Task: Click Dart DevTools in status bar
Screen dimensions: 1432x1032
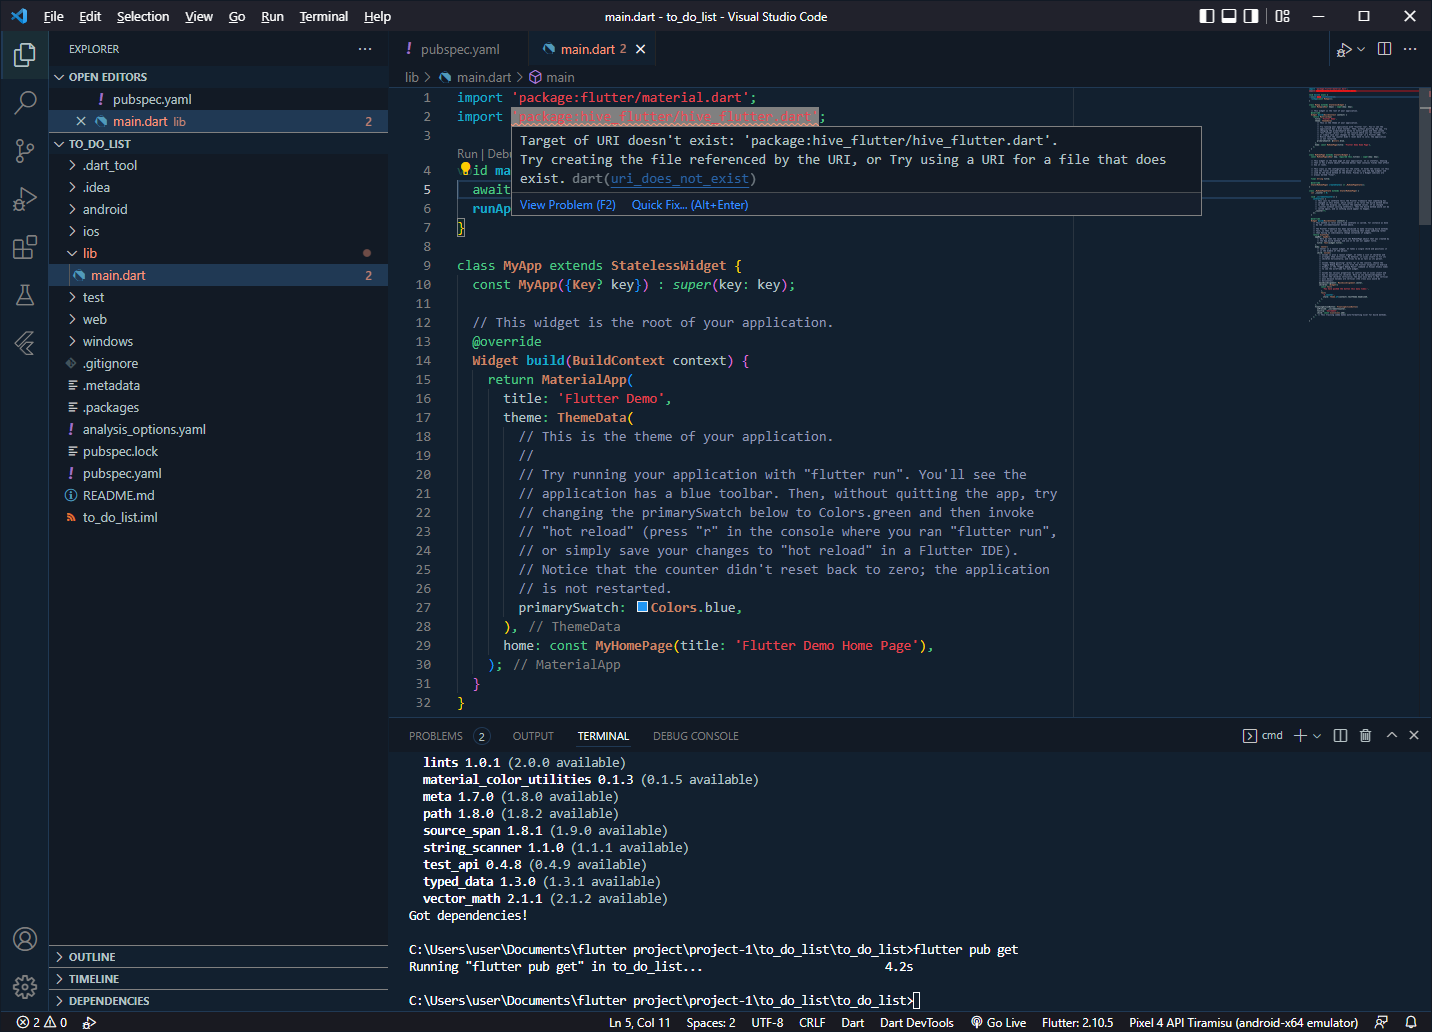Action: click(917, 1022)
